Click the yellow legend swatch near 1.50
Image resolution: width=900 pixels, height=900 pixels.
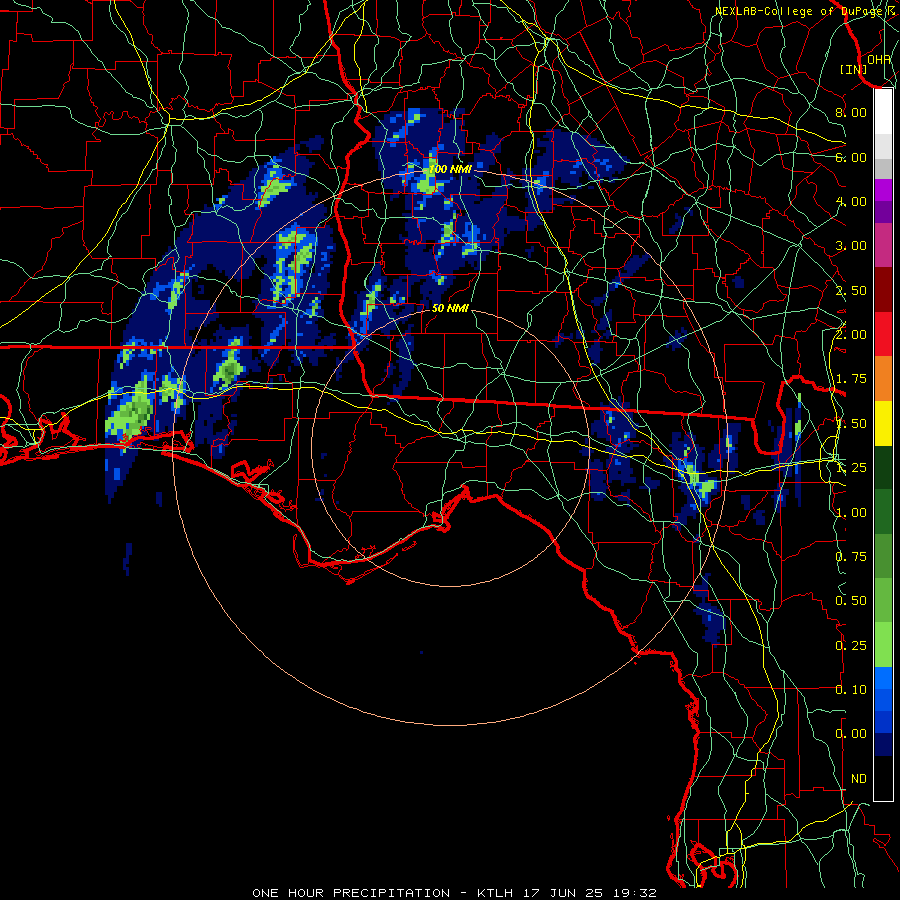tap(883, 423)
